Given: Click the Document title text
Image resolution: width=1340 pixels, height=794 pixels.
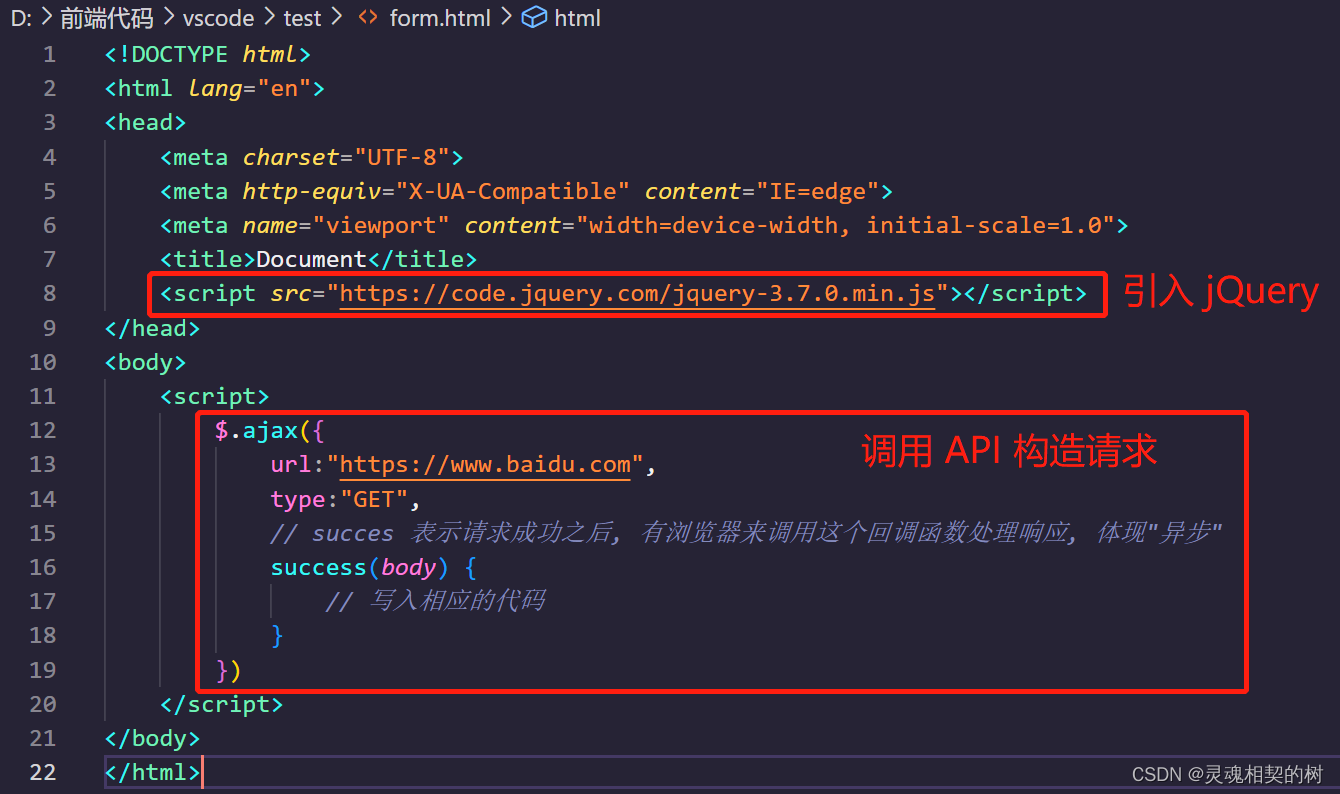Looking at the screenshot, I should tap(312, 259).
